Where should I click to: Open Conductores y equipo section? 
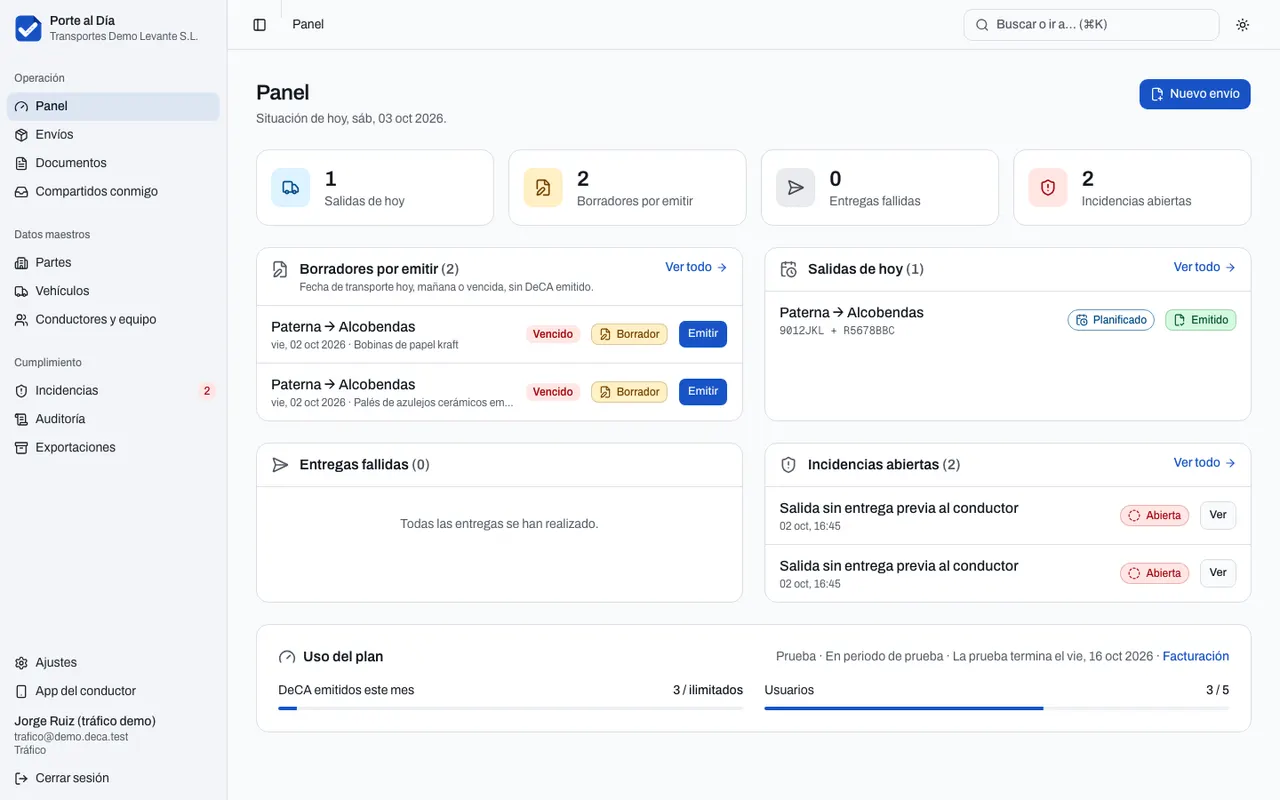[x=113, y=320]
